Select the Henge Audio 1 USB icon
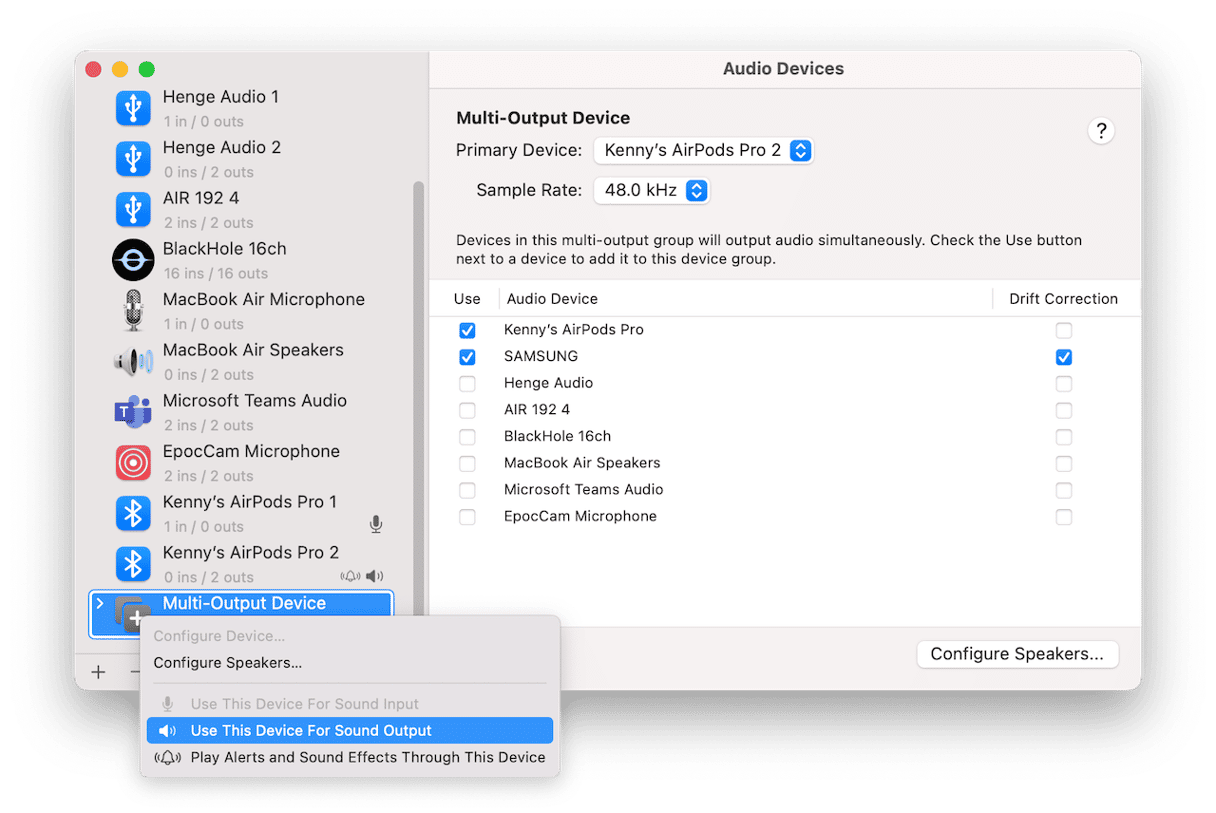This screenshot has width=1216, height=813. pyautogui.click(x=133, y=108)
